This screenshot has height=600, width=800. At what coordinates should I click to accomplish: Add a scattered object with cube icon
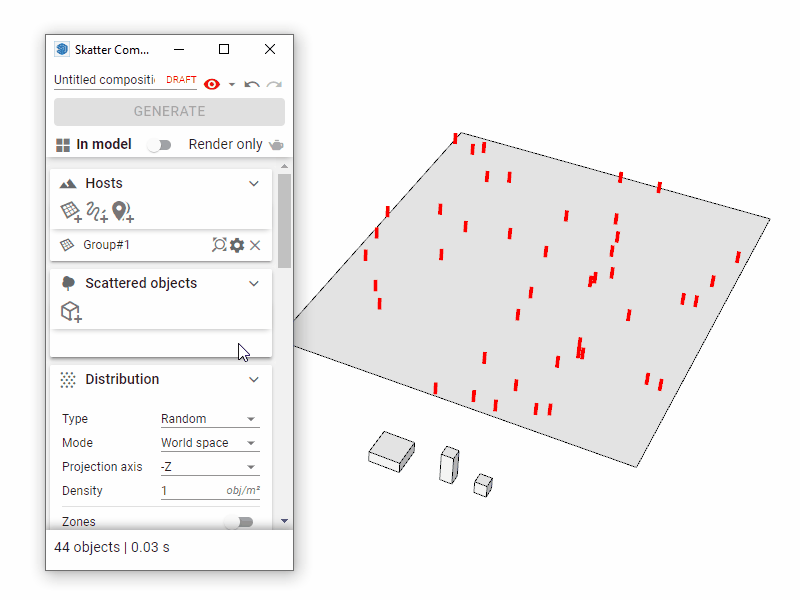click(x=71, y=312)
